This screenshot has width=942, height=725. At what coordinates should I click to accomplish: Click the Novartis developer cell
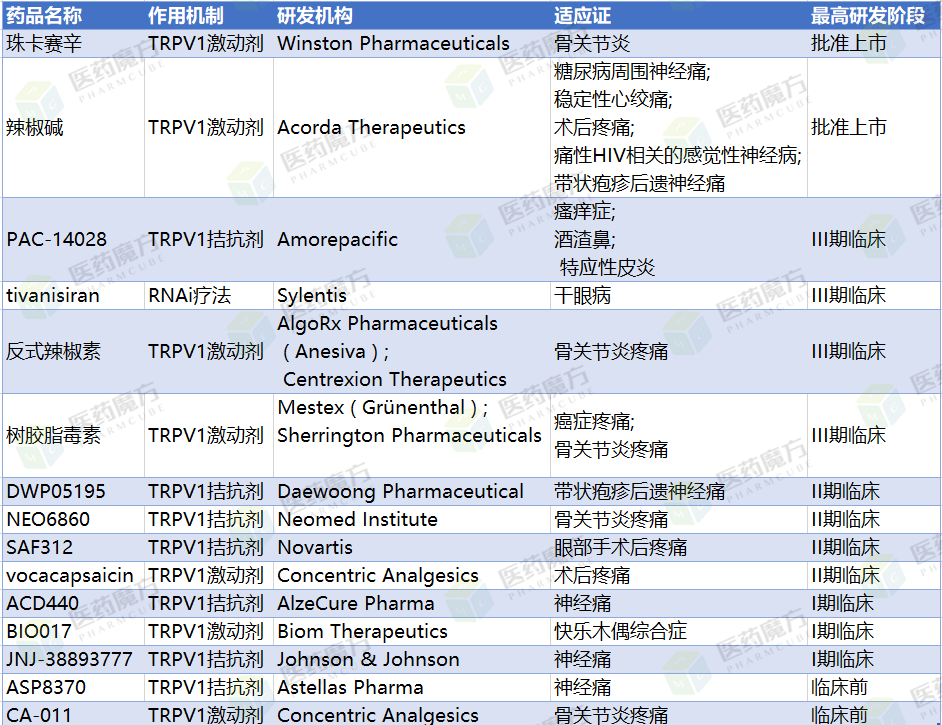point(315,548)
